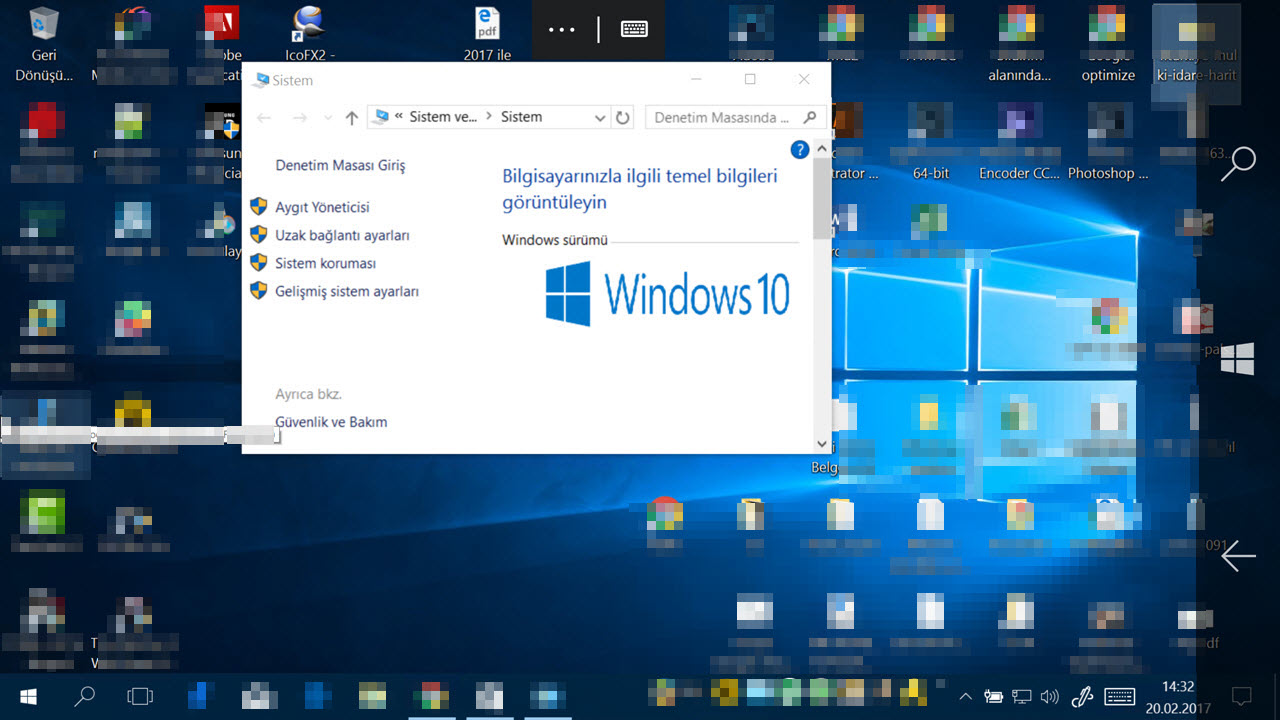Refresh the Sistem window address bar
Screen dimensions: 1280x720
tap(623, 117)
